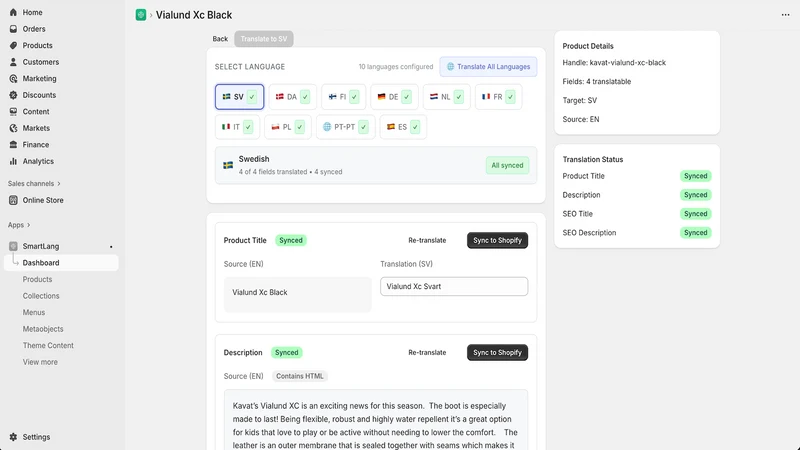Screen dimensions: 800x450
Task: Click the Home icon in sidebar
Action: tap(13, 12)
